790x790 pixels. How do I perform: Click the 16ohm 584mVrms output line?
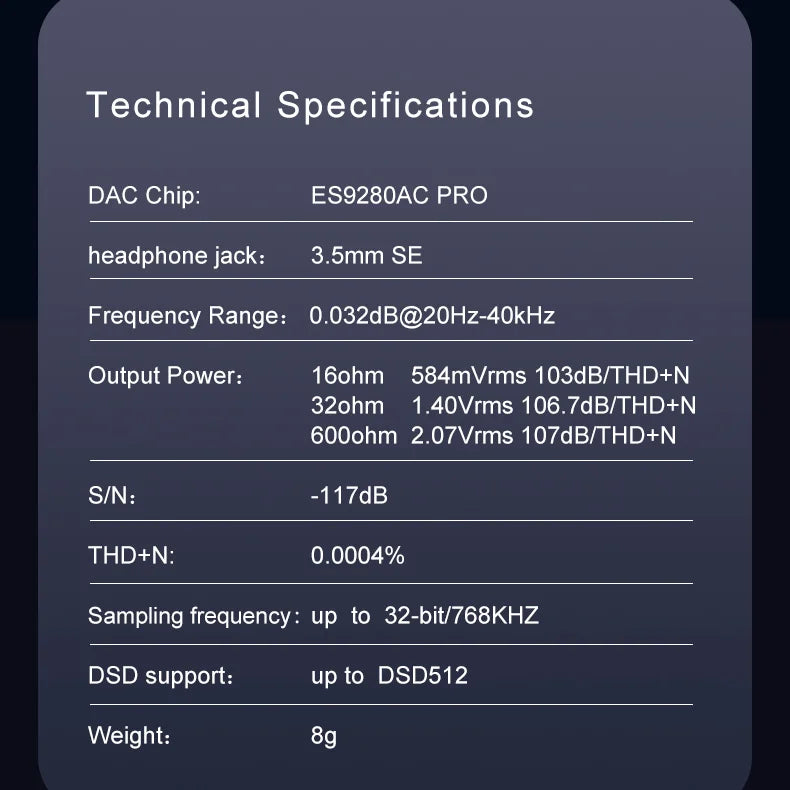[500, 376]
